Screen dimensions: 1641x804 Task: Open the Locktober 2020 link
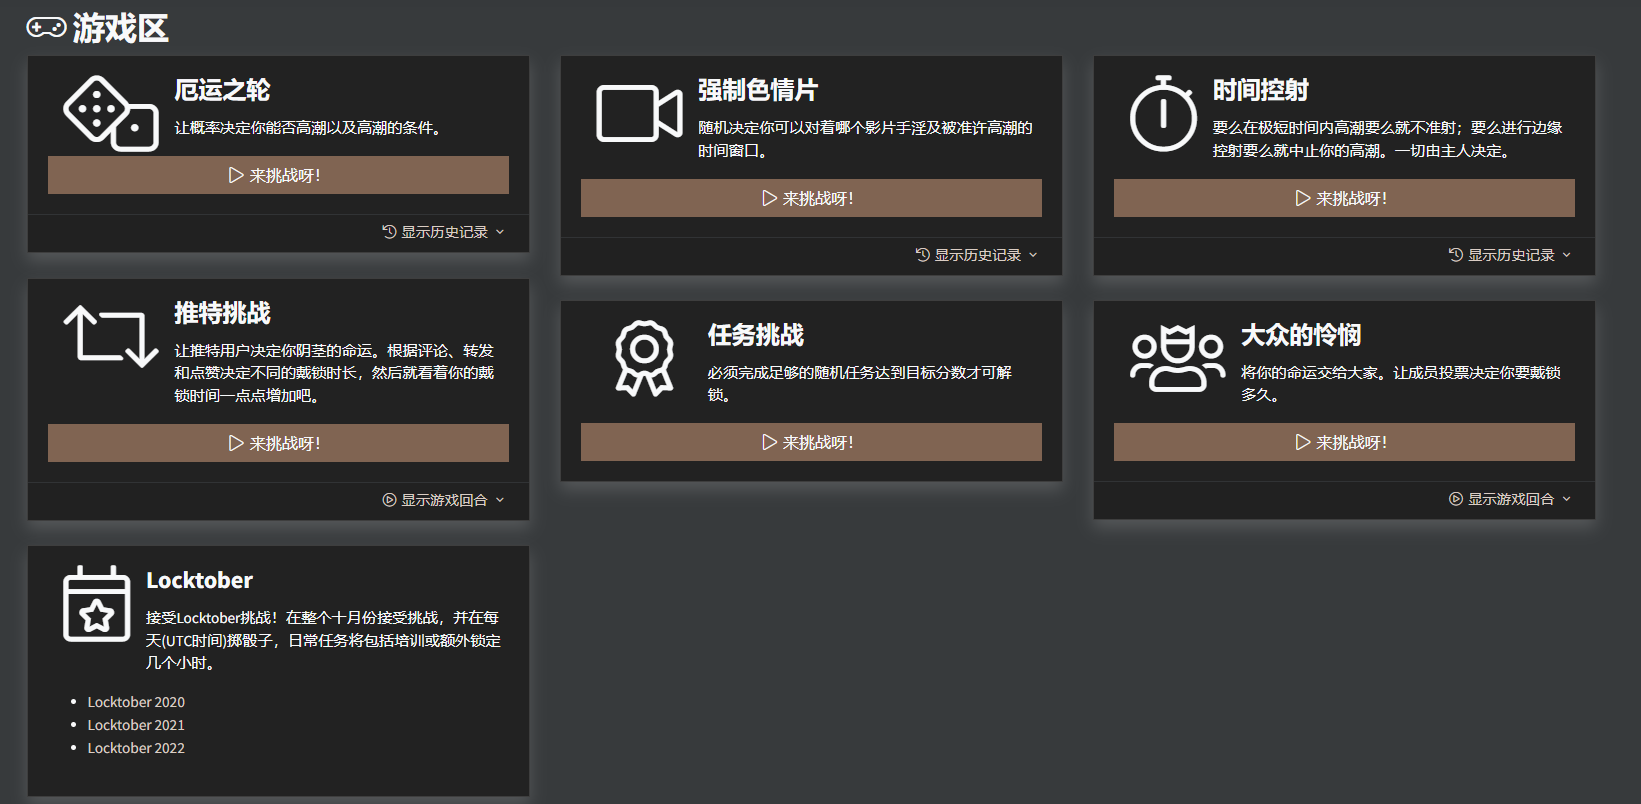[x=136, y=702]
